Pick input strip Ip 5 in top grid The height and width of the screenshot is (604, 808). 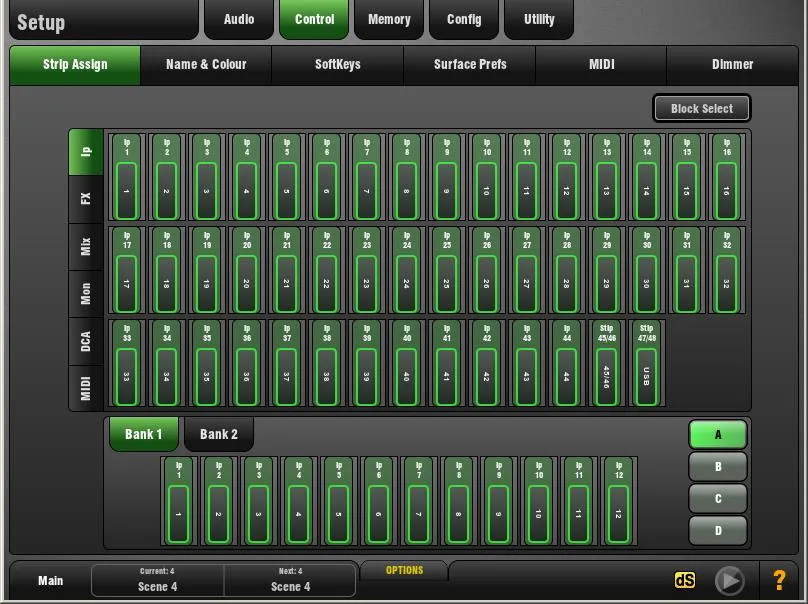(x=287, y=177)
